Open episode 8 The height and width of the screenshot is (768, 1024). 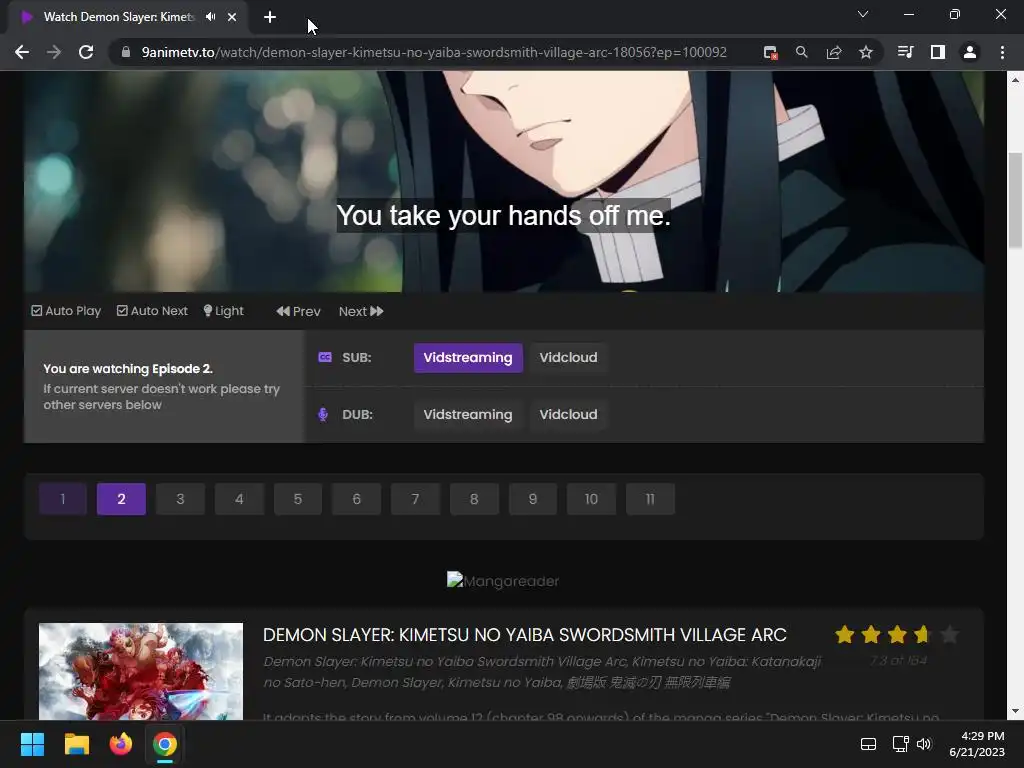pyautogui.click(x=474, y=499)
